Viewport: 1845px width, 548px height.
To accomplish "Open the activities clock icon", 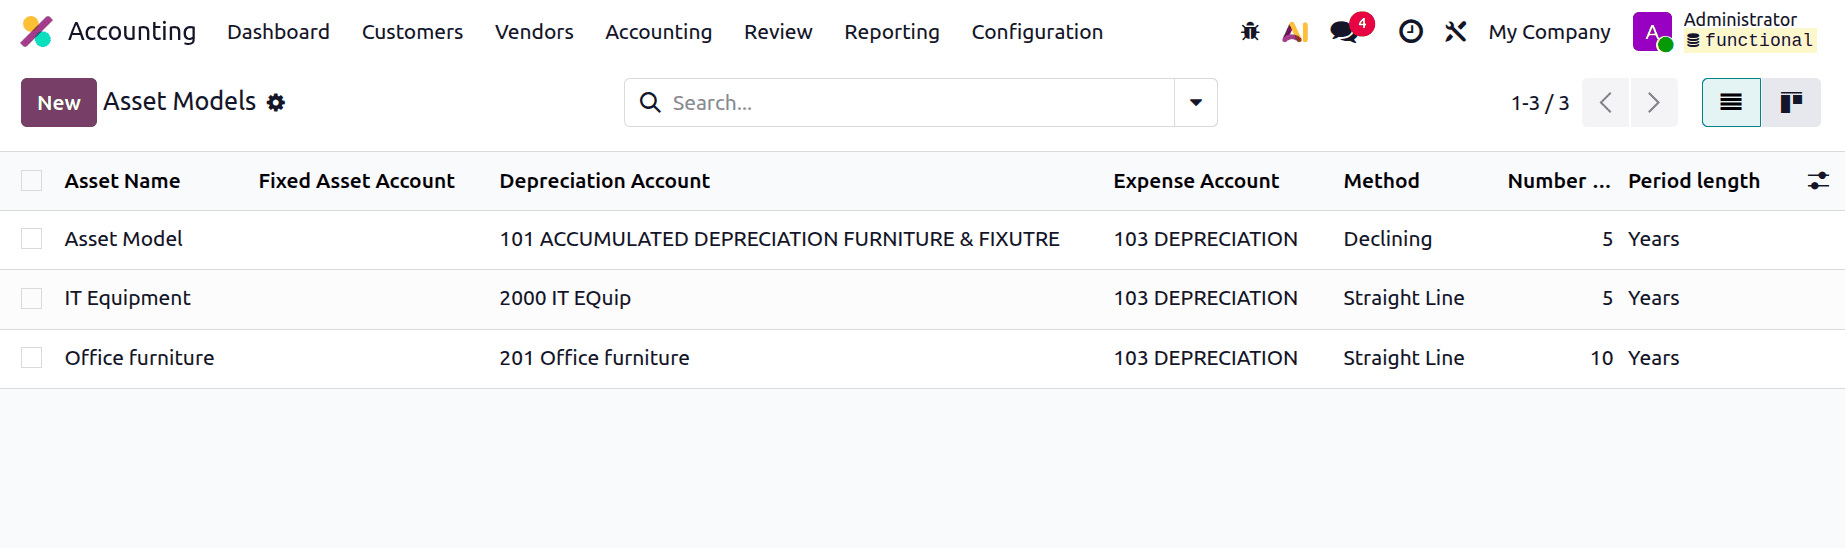I will tap(1411, 32).
